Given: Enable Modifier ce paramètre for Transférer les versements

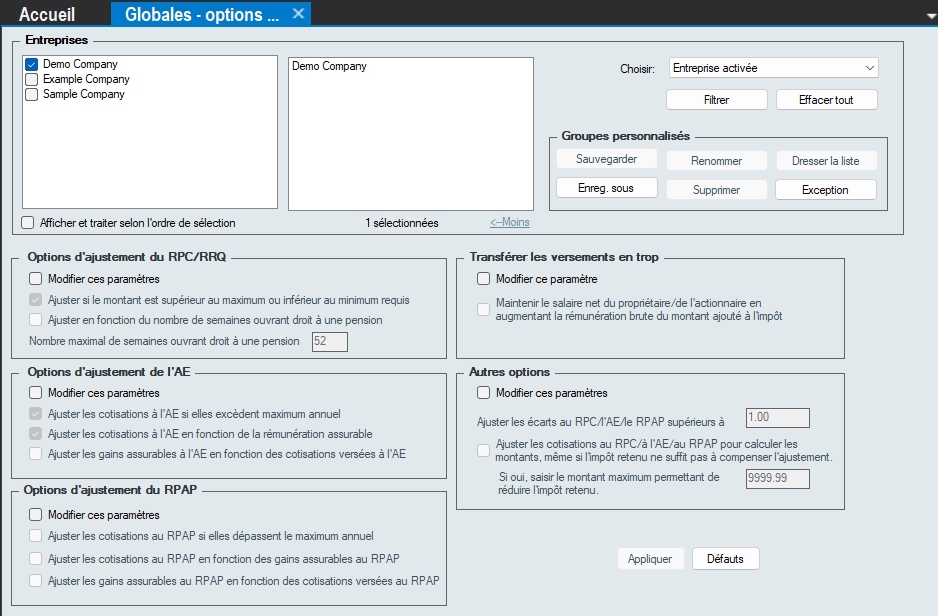Looking at the screenshot, I should (484, 279).
